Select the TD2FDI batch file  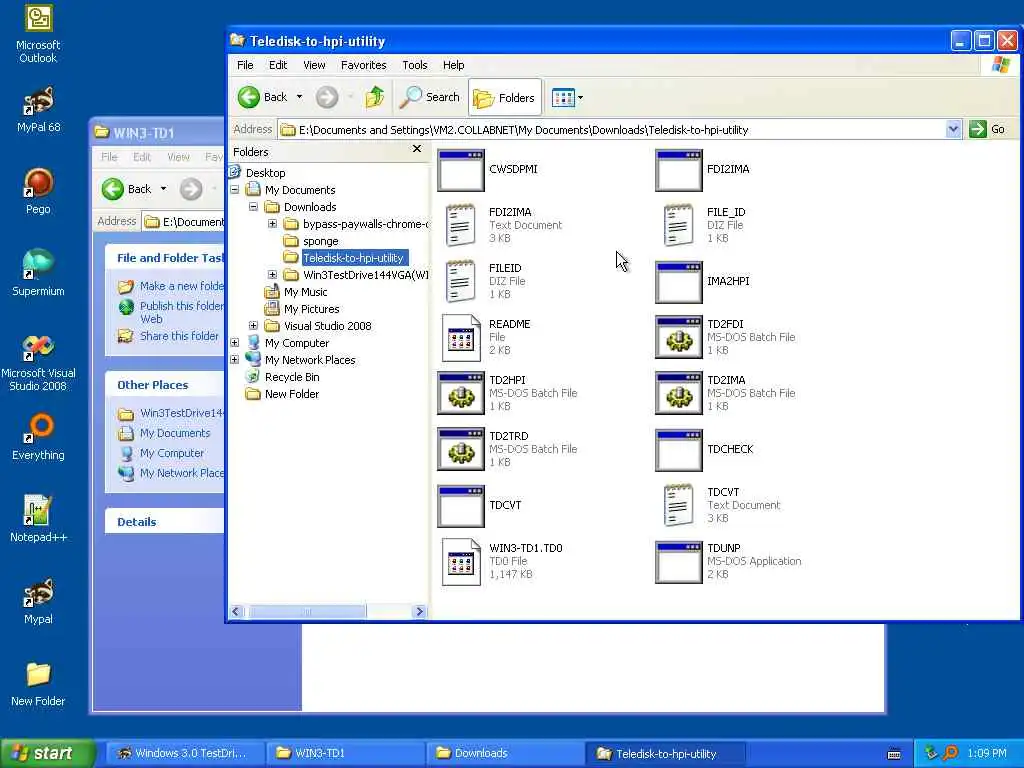725,338
